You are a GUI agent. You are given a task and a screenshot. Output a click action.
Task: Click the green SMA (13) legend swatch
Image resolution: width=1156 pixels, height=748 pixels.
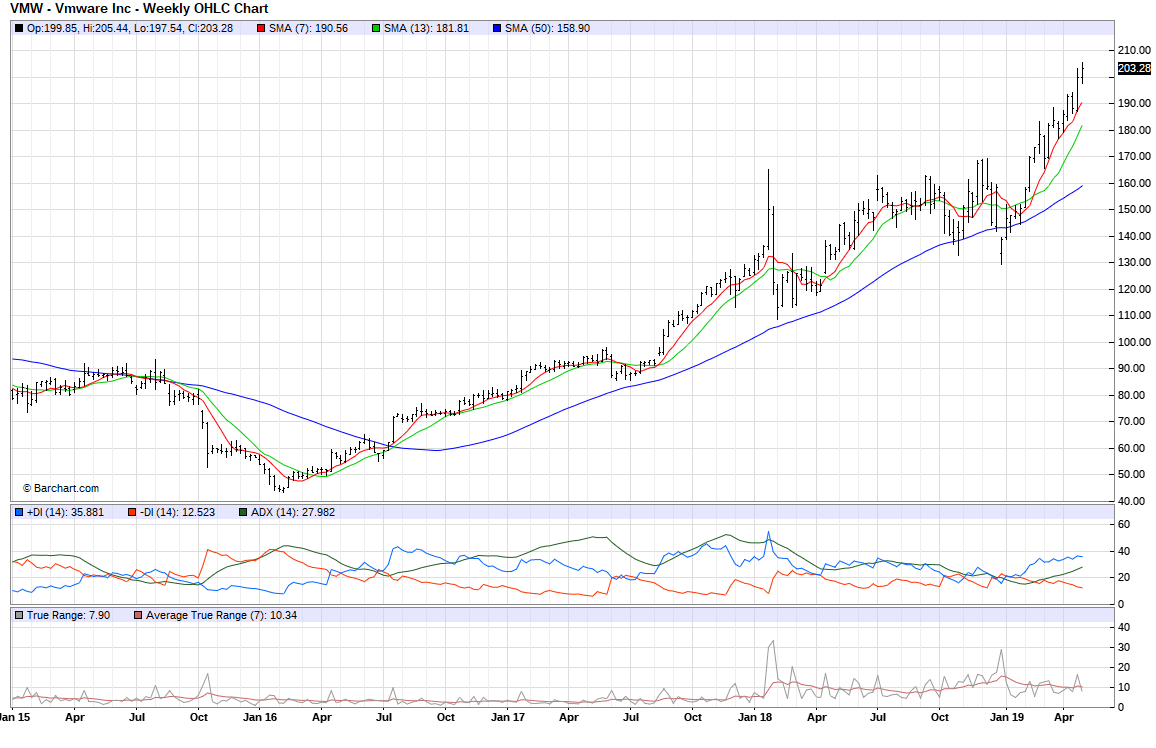376,29
